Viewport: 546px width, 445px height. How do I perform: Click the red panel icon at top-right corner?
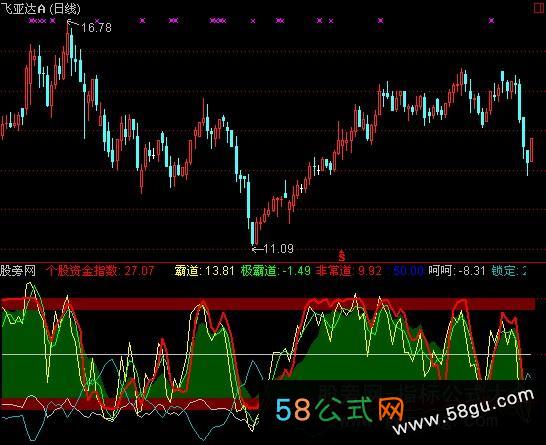(540, 8)
